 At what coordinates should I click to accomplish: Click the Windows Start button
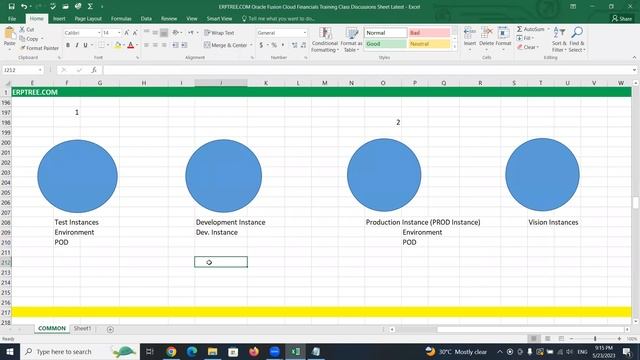[9, 351]
